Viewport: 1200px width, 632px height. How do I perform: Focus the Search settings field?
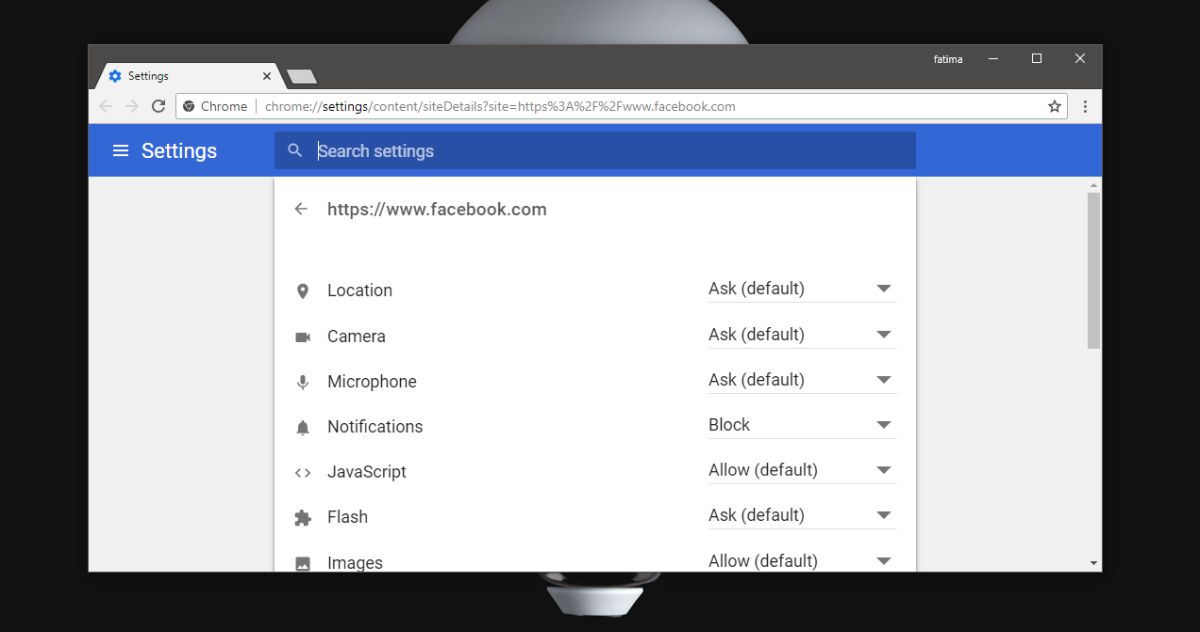click(595, 151)
